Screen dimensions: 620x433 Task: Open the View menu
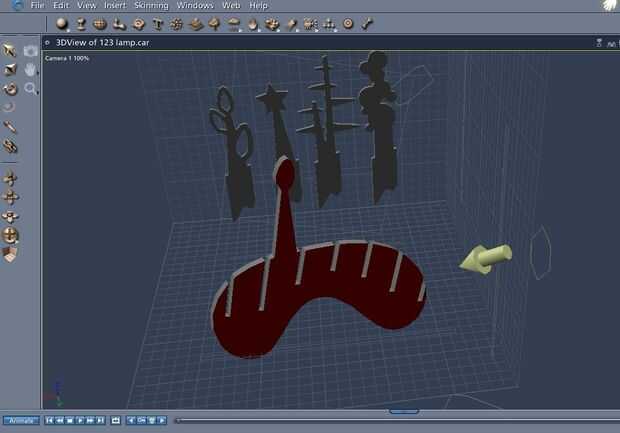86,5
